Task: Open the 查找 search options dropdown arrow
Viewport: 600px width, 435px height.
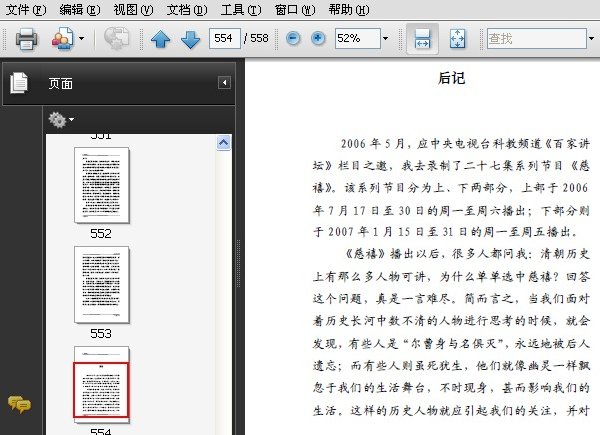Action: pos(592,38)
